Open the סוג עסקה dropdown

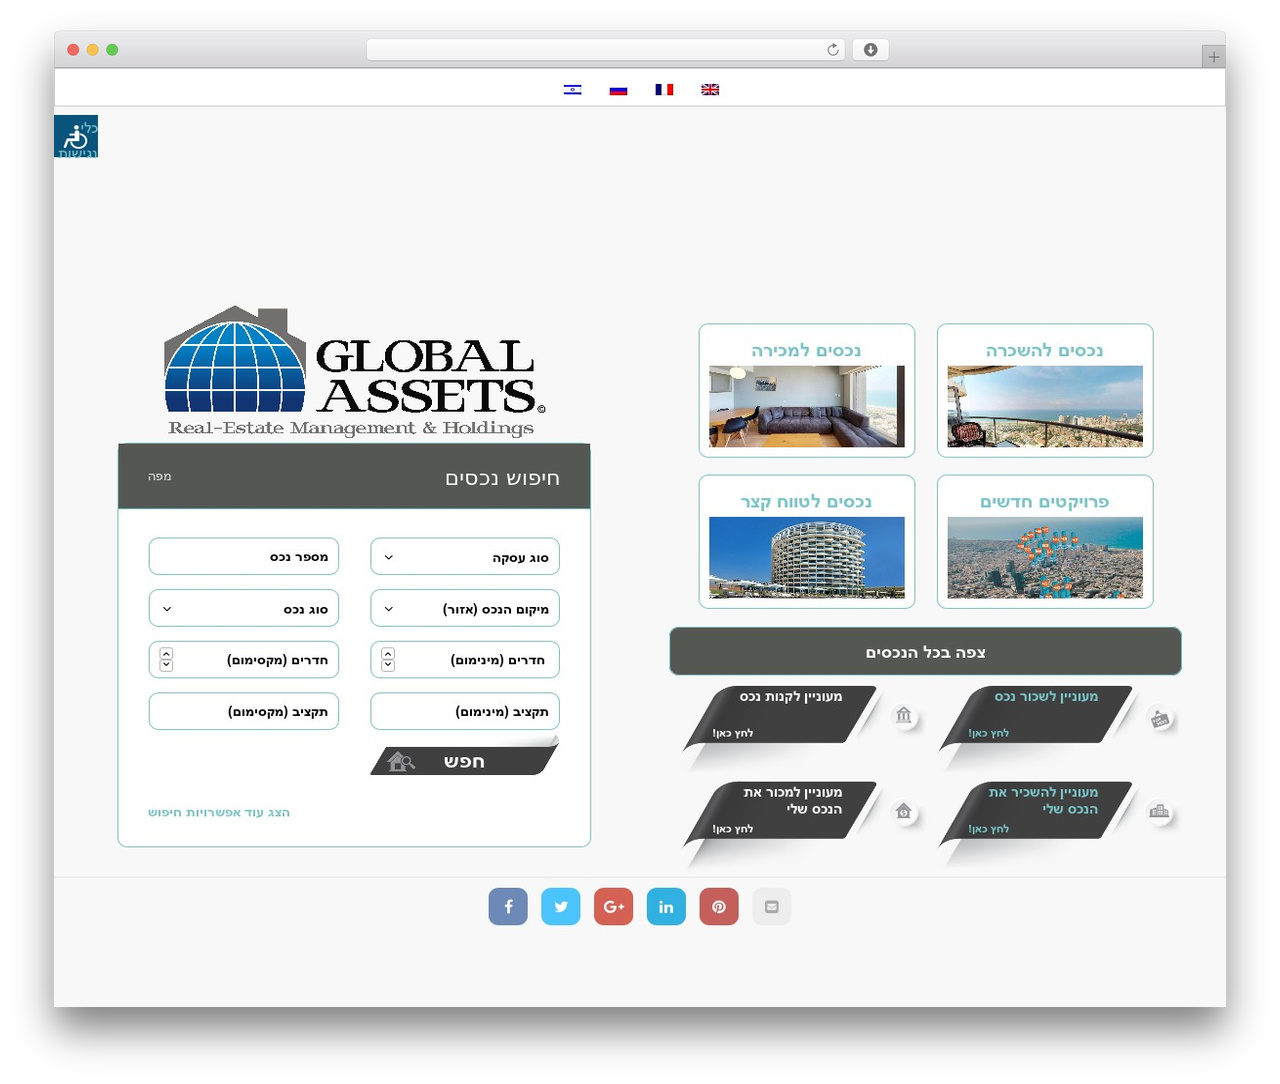(x=465, y=557)
